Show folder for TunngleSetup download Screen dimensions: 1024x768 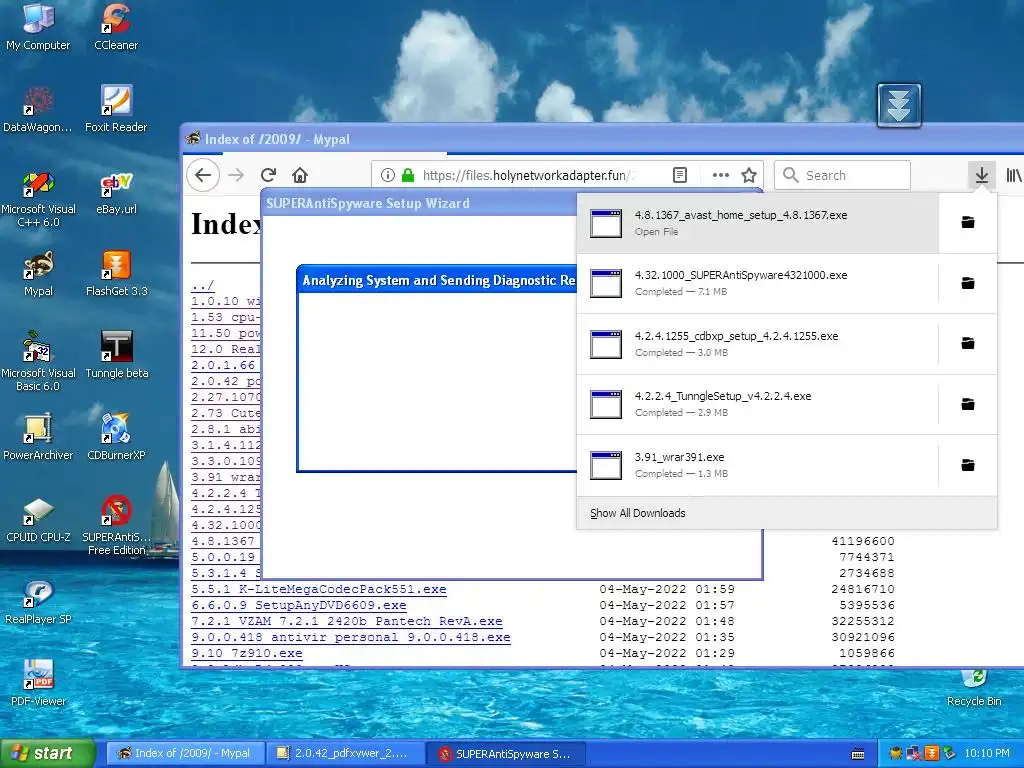[x=968, y=404]
